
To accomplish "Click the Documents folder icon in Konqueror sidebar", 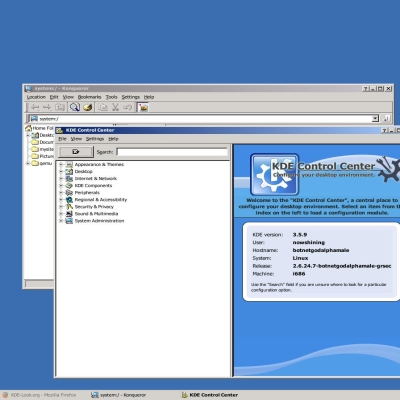I will 35,142.
